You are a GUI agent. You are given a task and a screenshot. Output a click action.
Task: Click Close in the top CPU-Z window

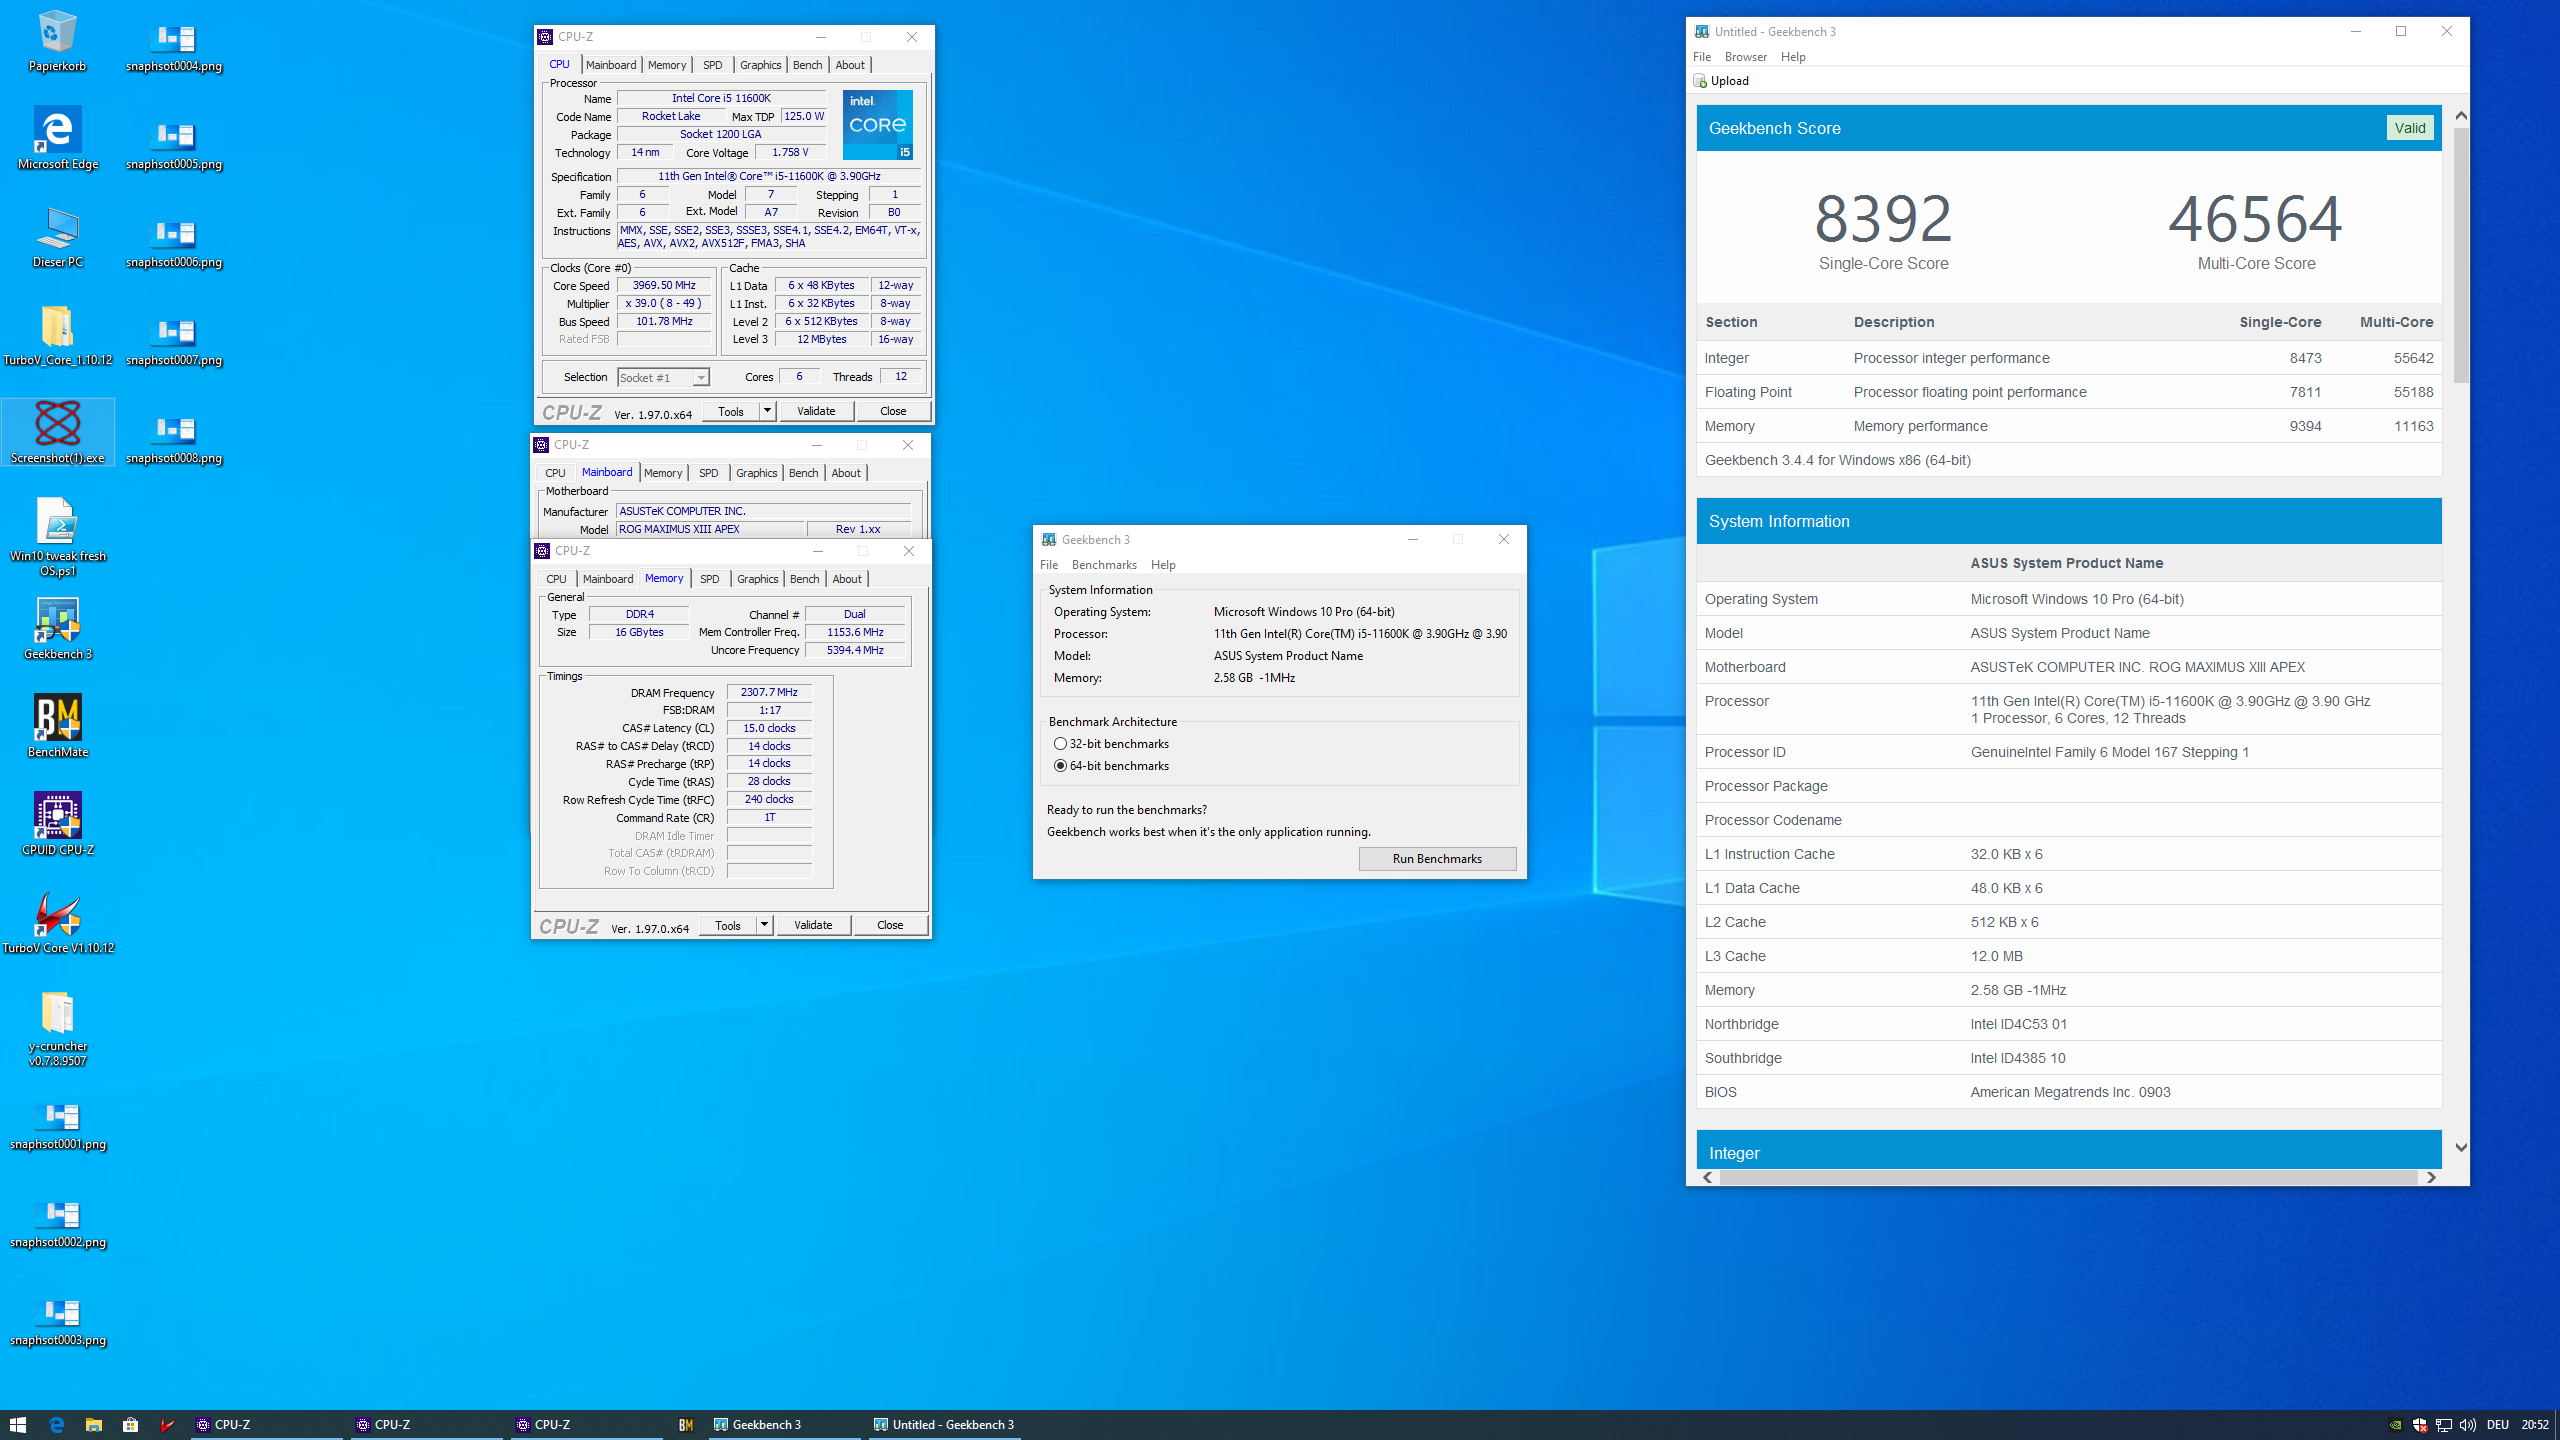(x=893, y=411)
